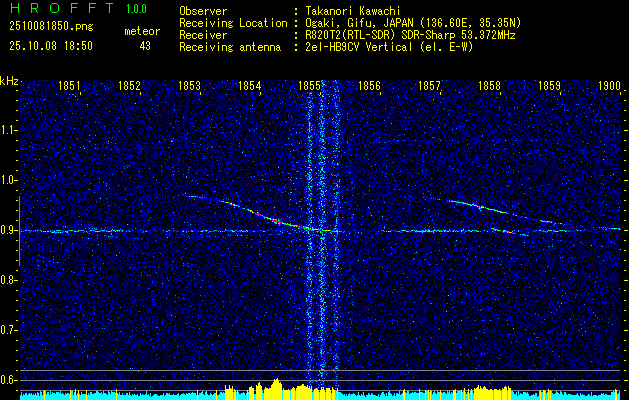Click the 0.6 kHz frequency label

pos(8,380)
